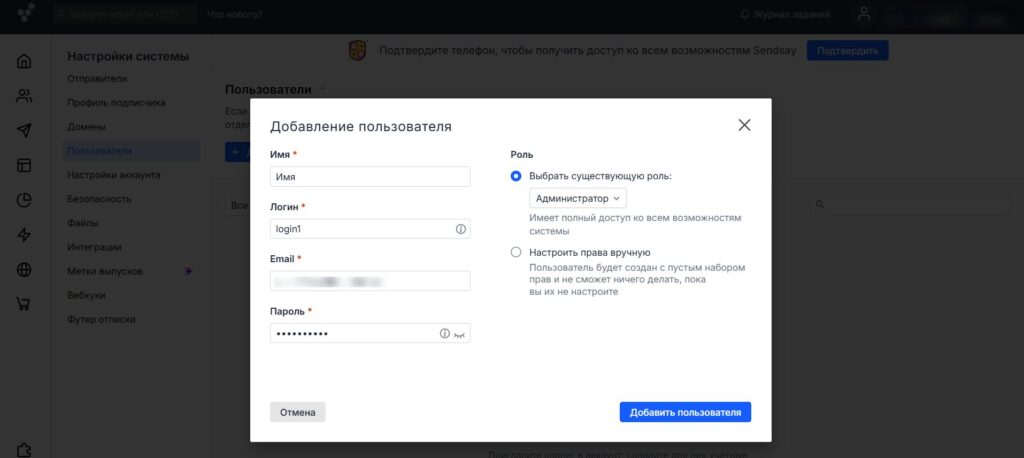Open the Campaigns paper plane icon
Screen dimensions: 1024x458
(x=24, y=131)
